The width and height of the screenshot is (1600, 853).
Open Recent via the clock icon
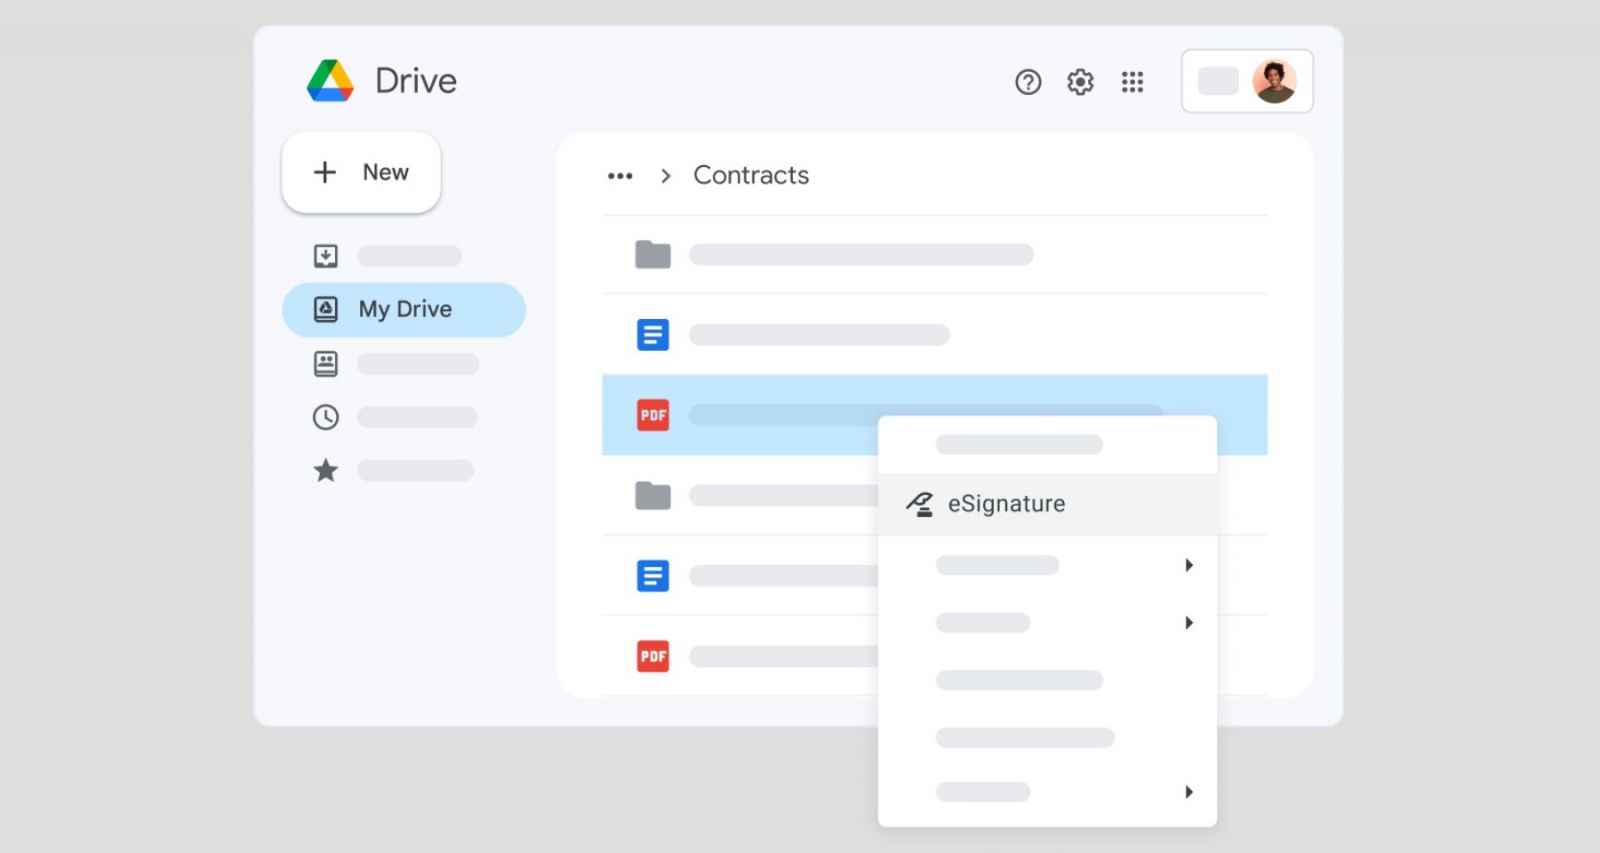click(326, 417)
